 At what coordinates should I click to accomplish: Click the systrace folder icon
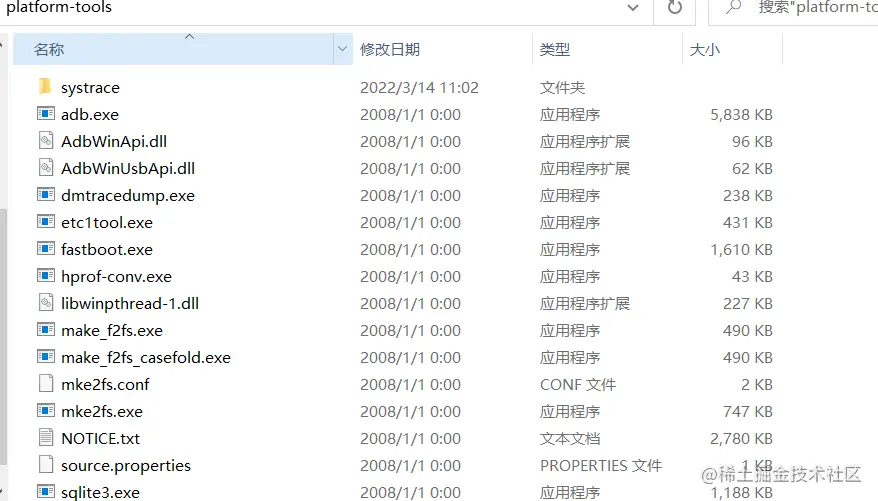45,87
